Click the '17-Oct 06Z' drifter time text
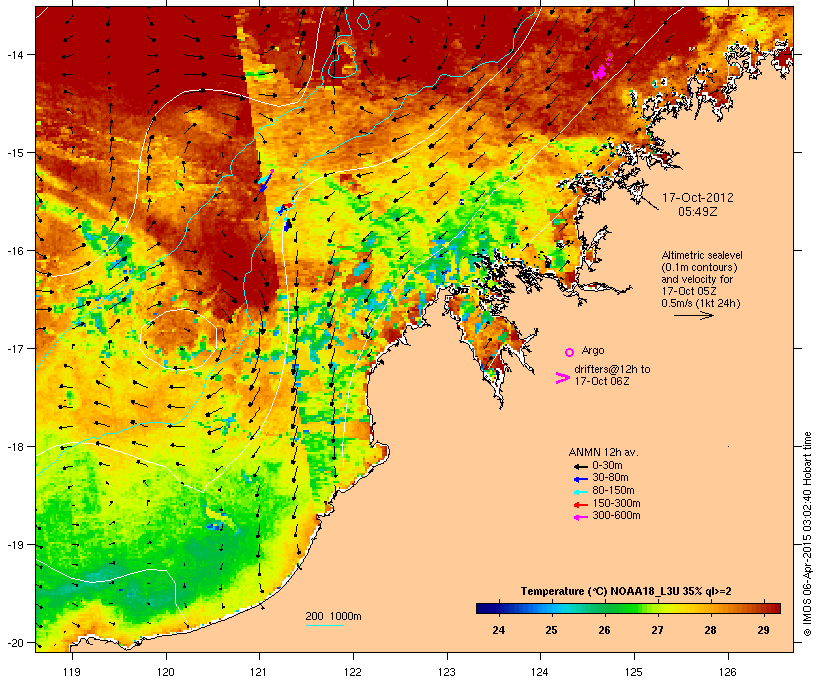Viewport: 820px width, 680px height. (602, 381)
